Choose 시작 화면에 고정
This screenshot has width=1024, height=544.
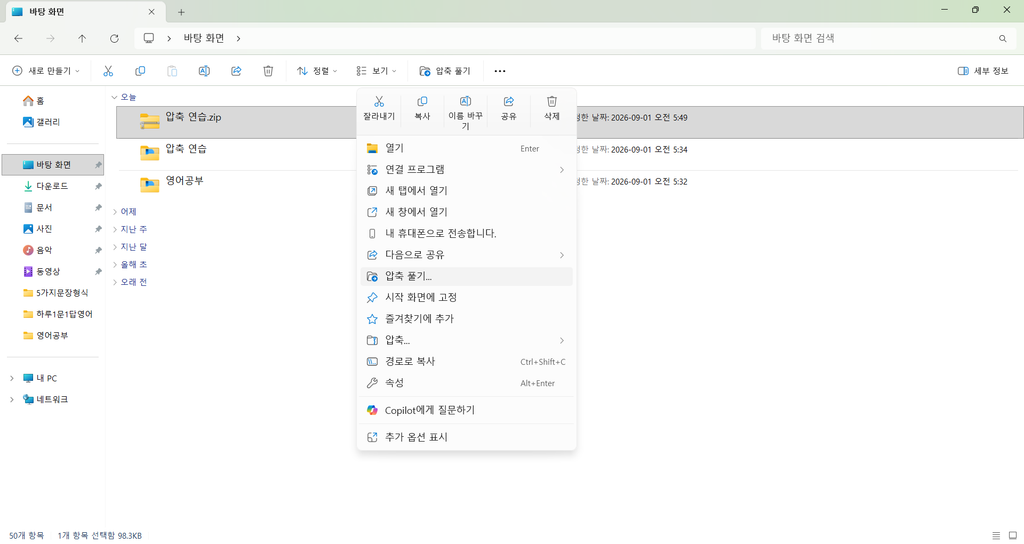(466, 297)
